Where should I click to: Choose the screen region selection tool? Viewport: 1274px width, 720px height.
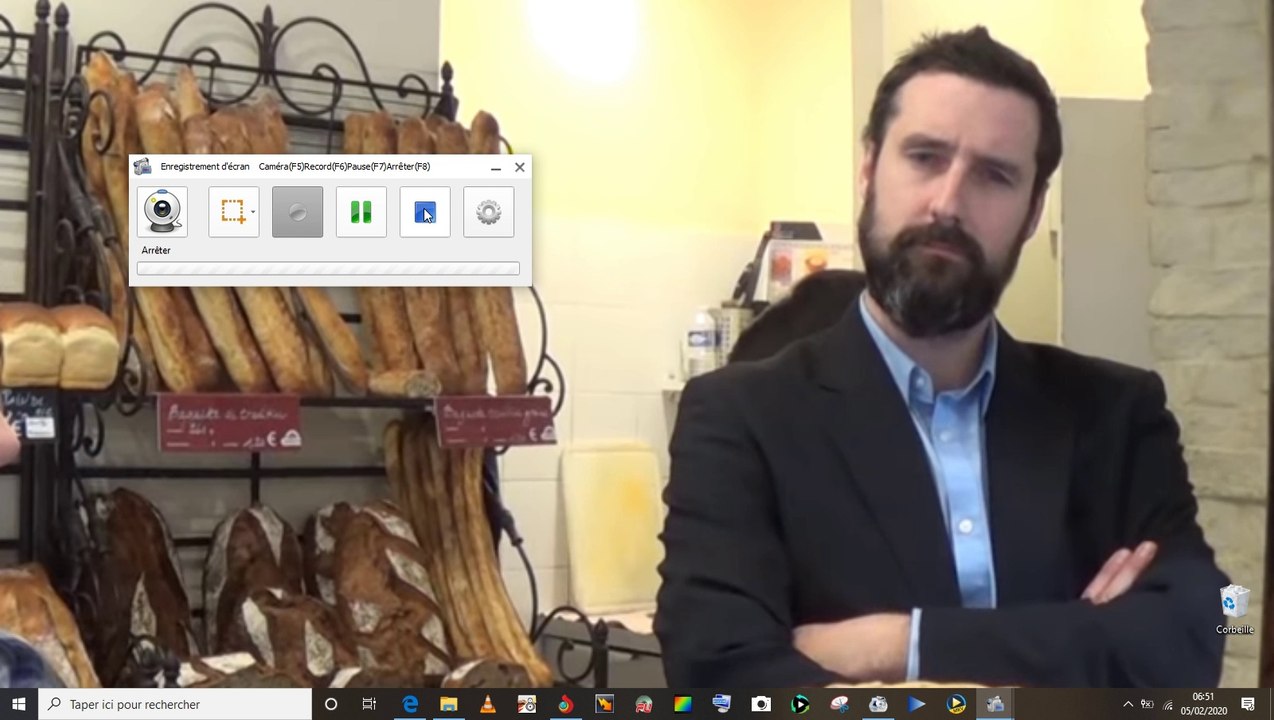click(x=232, y=212)
